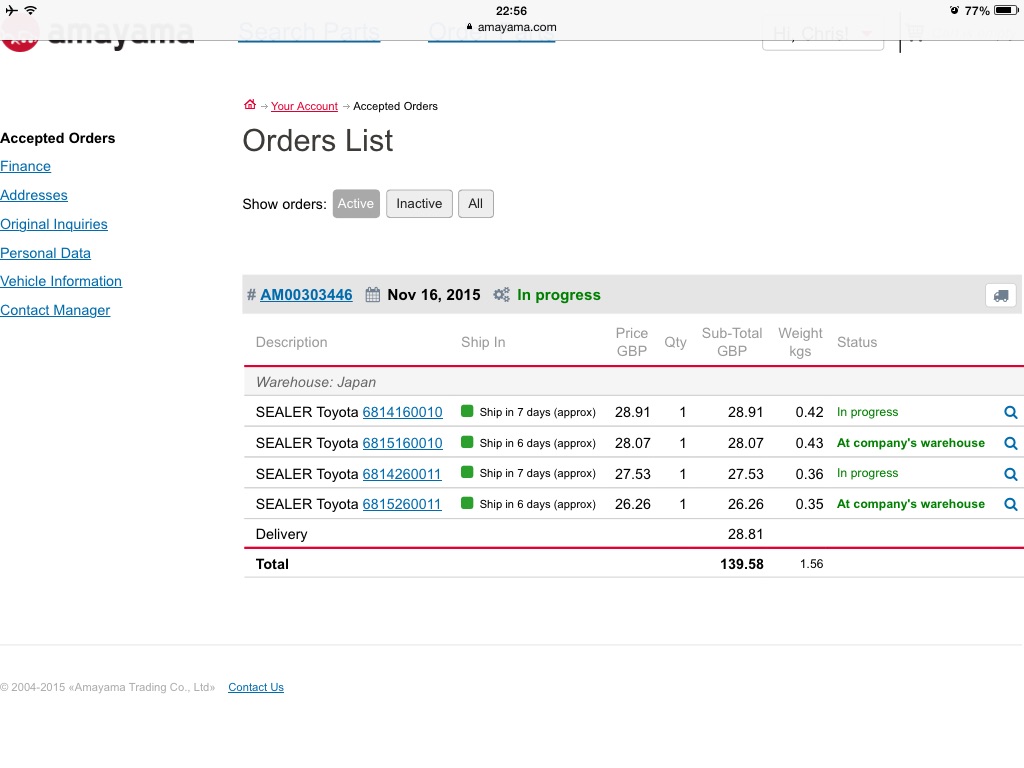Screen dimensions: 1024x768
Task: Open part number 6815260011
Action: click(x=402, y=504)
